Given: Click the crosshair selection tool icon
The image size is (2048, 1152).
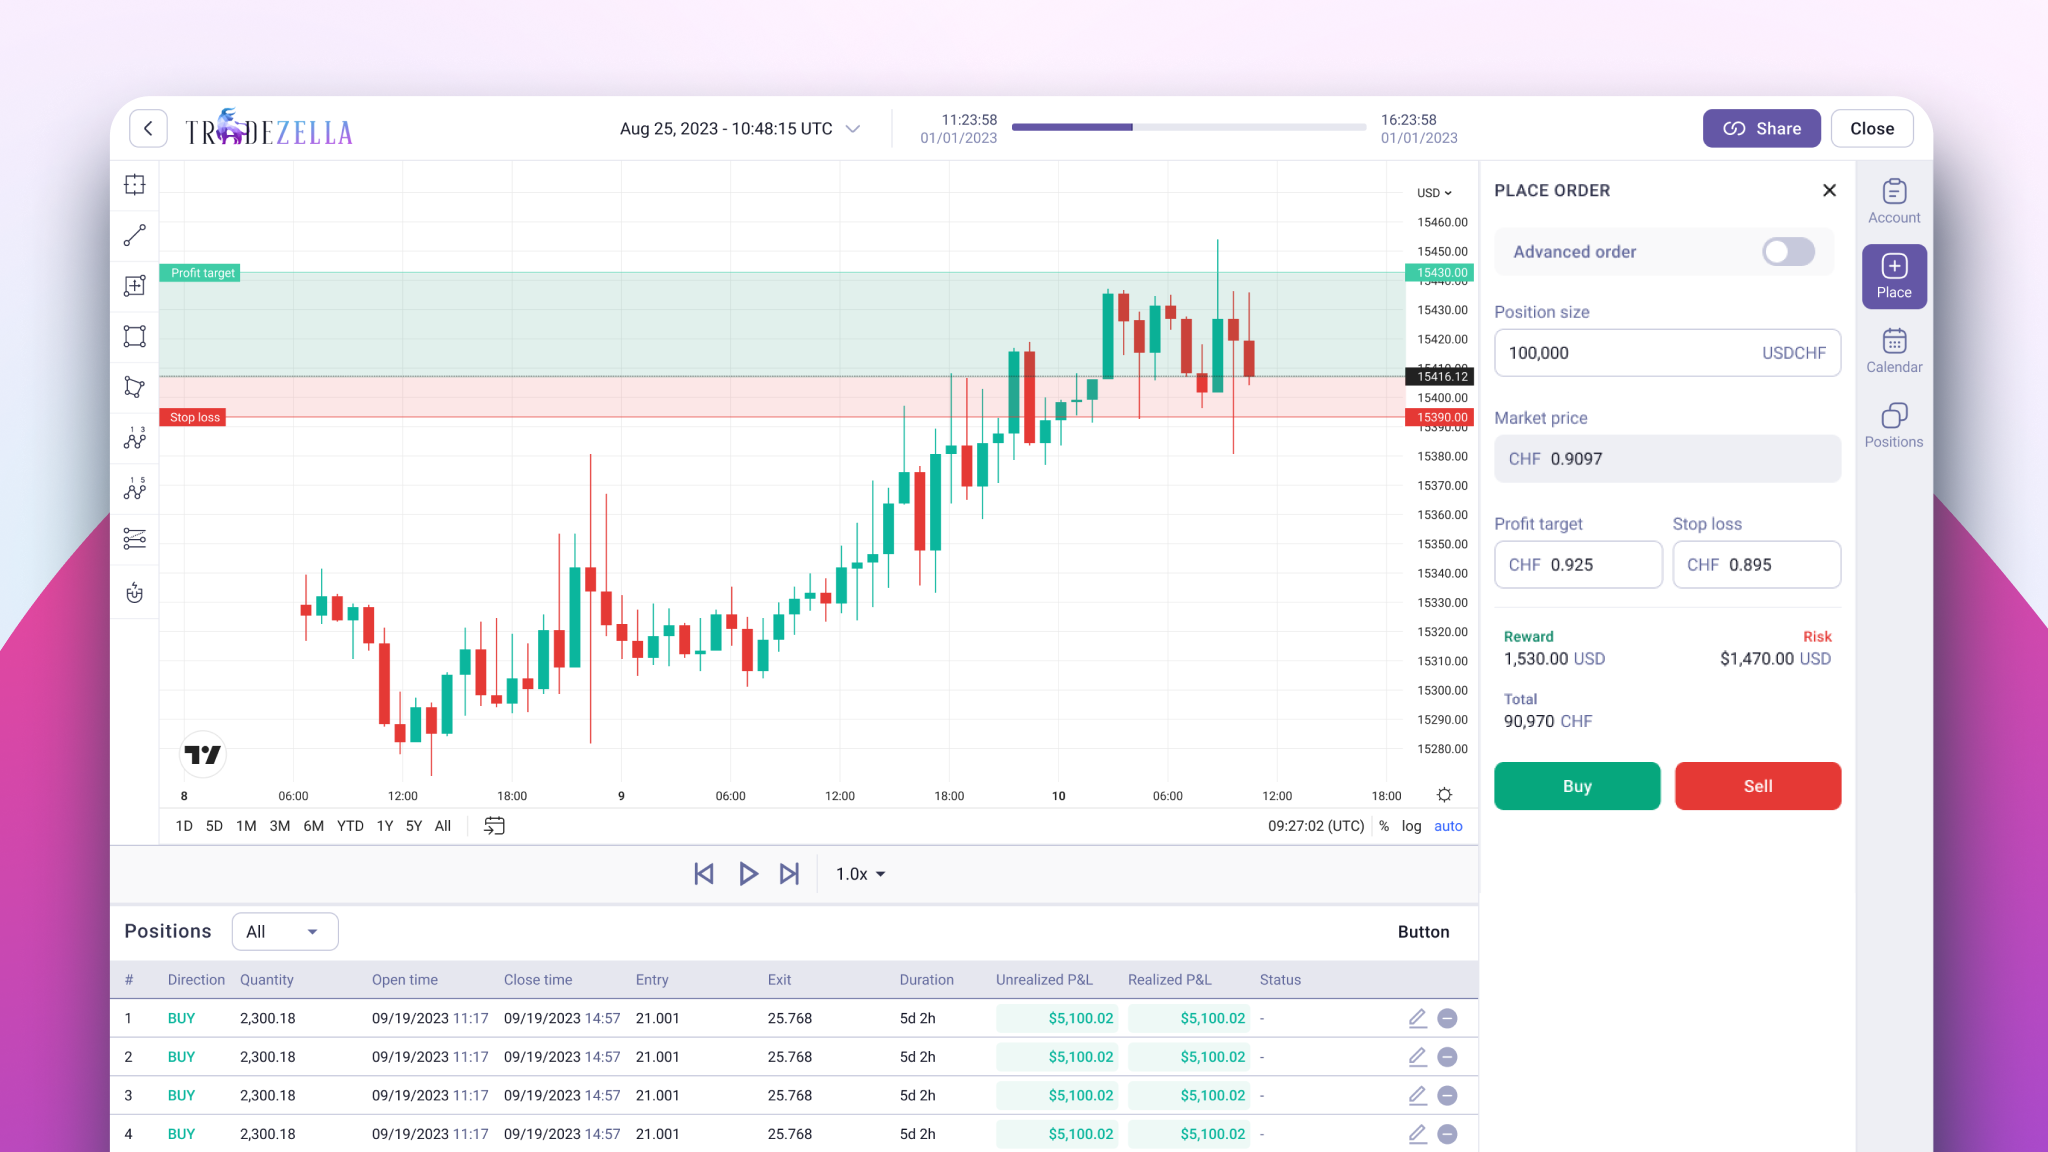Looking at the screenshot, I should click(x=135, y=185).
